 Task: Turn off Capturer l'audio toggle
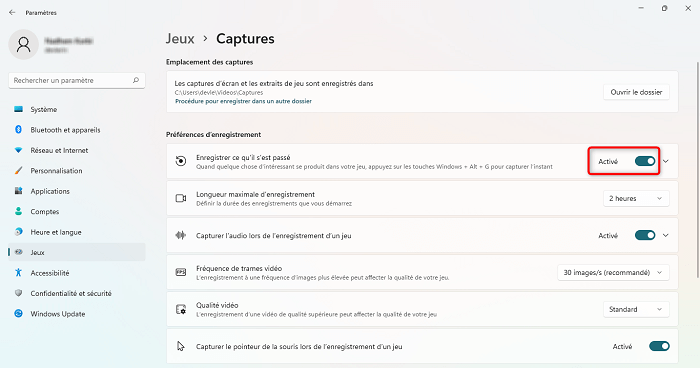coord(645,235)
